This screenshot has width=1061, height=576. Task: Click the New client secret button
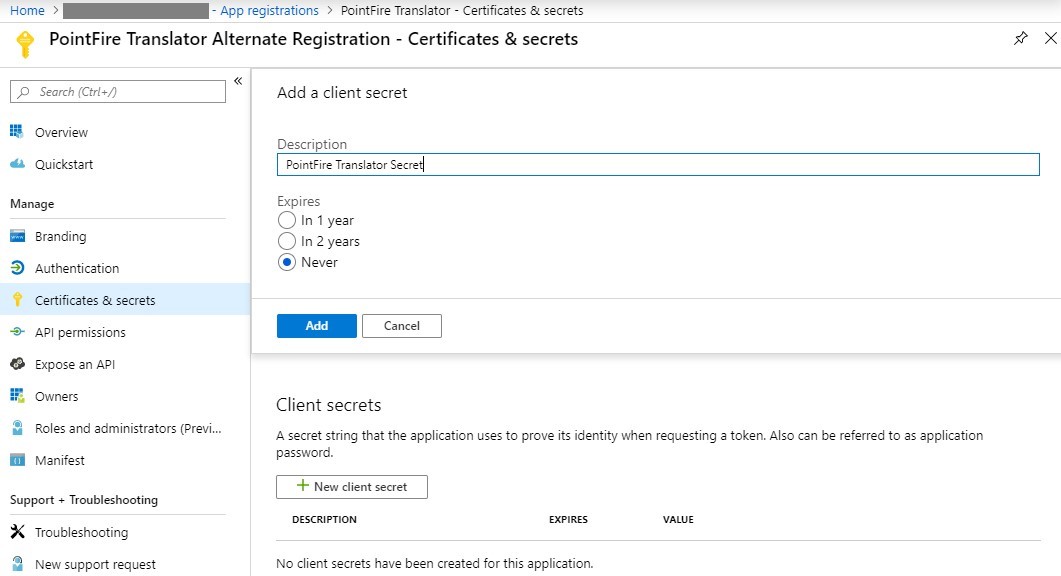click(x=352, y=487)
